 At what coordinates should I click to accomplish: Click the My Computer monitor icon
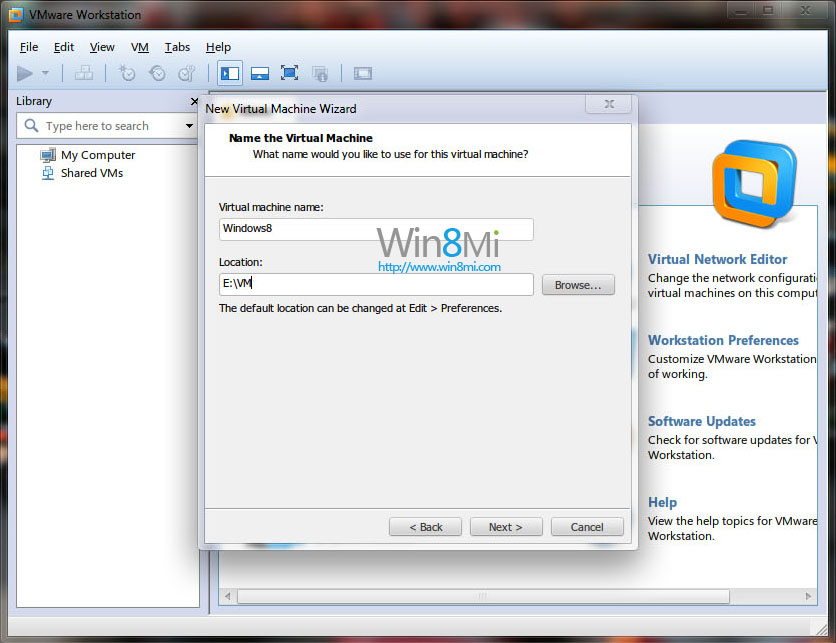click(47, 155)
